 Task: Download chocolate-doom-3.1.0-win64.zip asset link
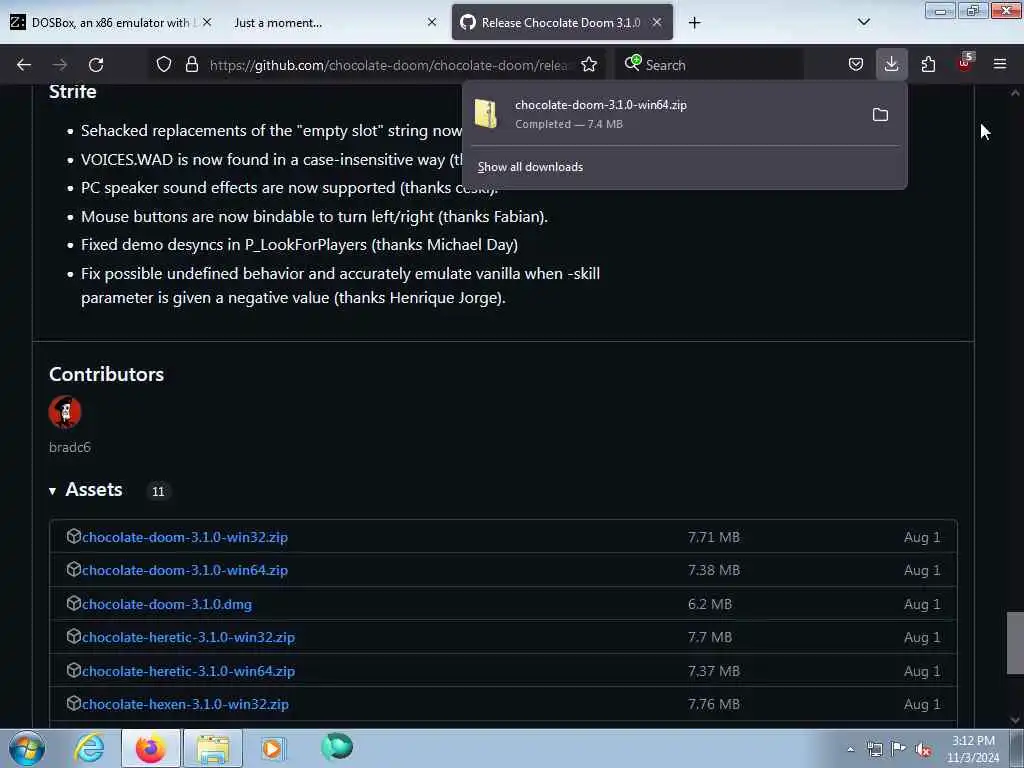coord(185,570)
